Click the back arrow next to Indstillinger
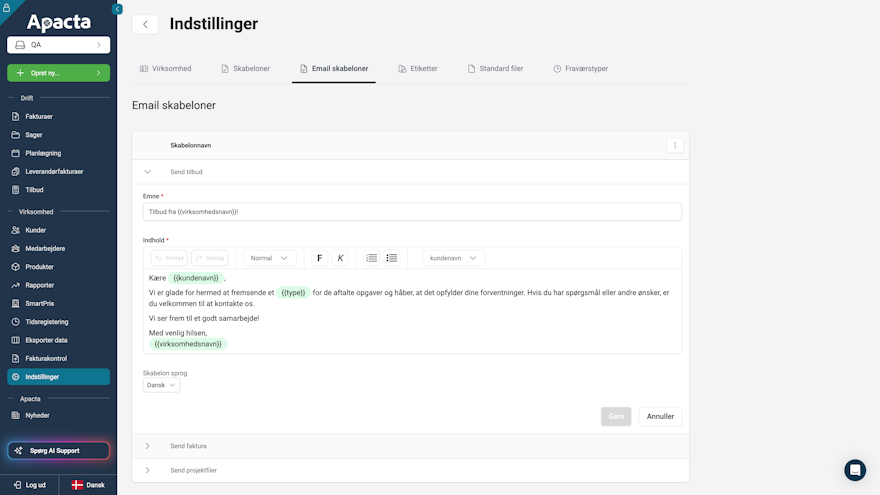The width and height of the screenshot is (880, 495). [145, 24]
